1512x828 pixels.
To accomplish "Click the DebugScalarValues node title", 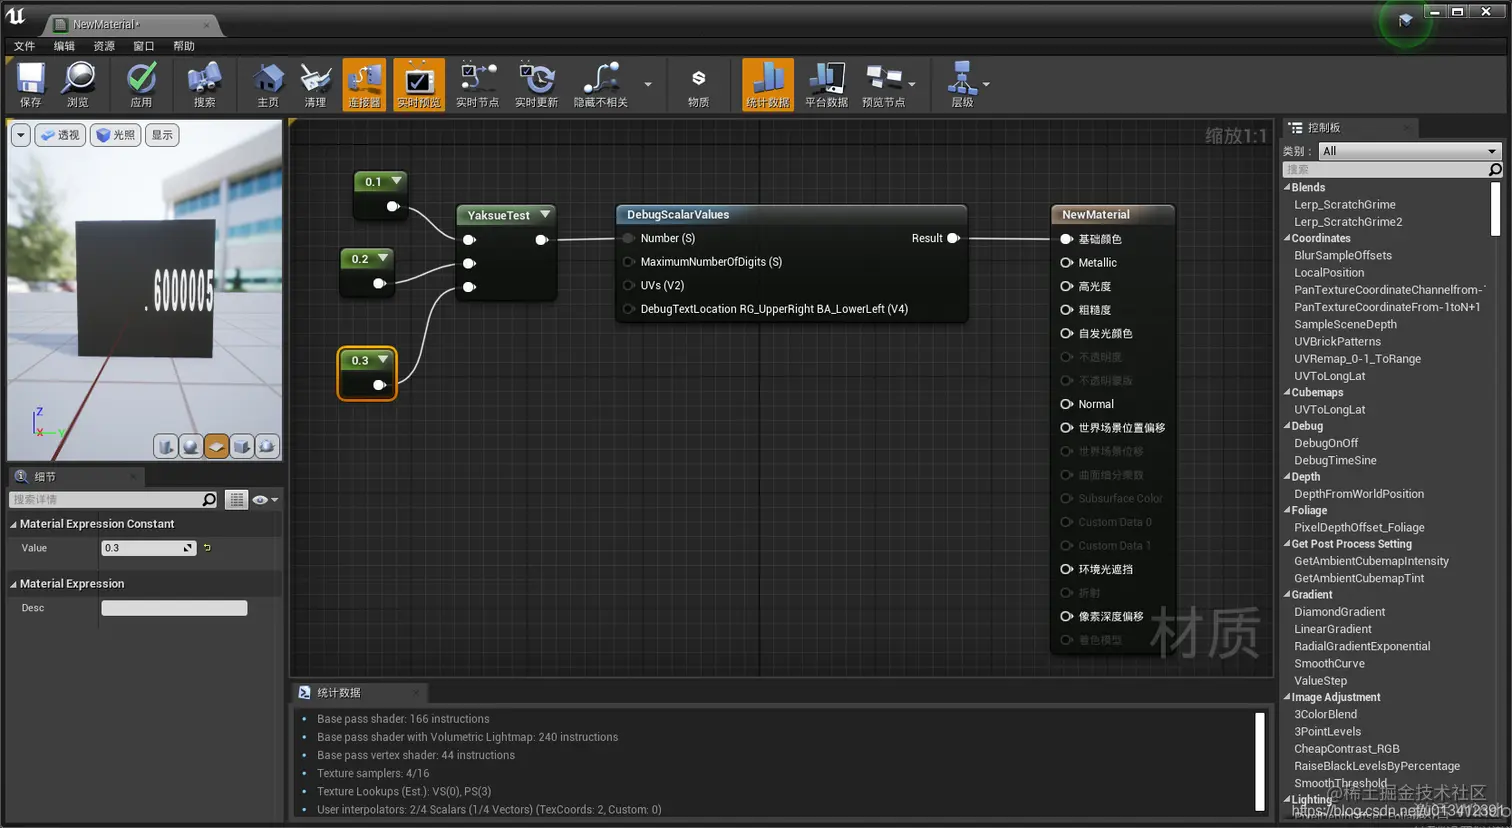I will (678, 214).
